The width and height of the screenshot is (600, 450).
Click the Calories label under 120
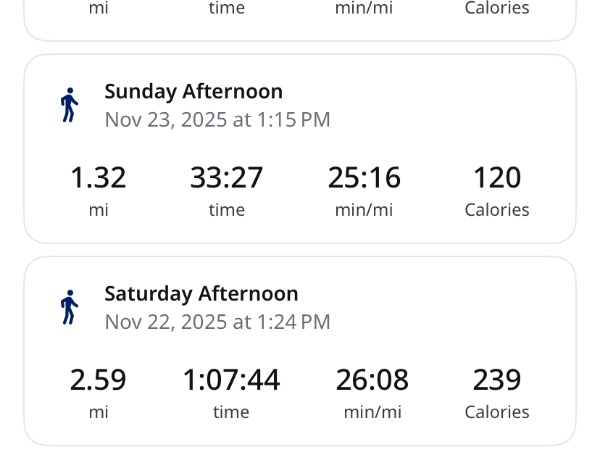pyautogui.click(x=497, y=210)
